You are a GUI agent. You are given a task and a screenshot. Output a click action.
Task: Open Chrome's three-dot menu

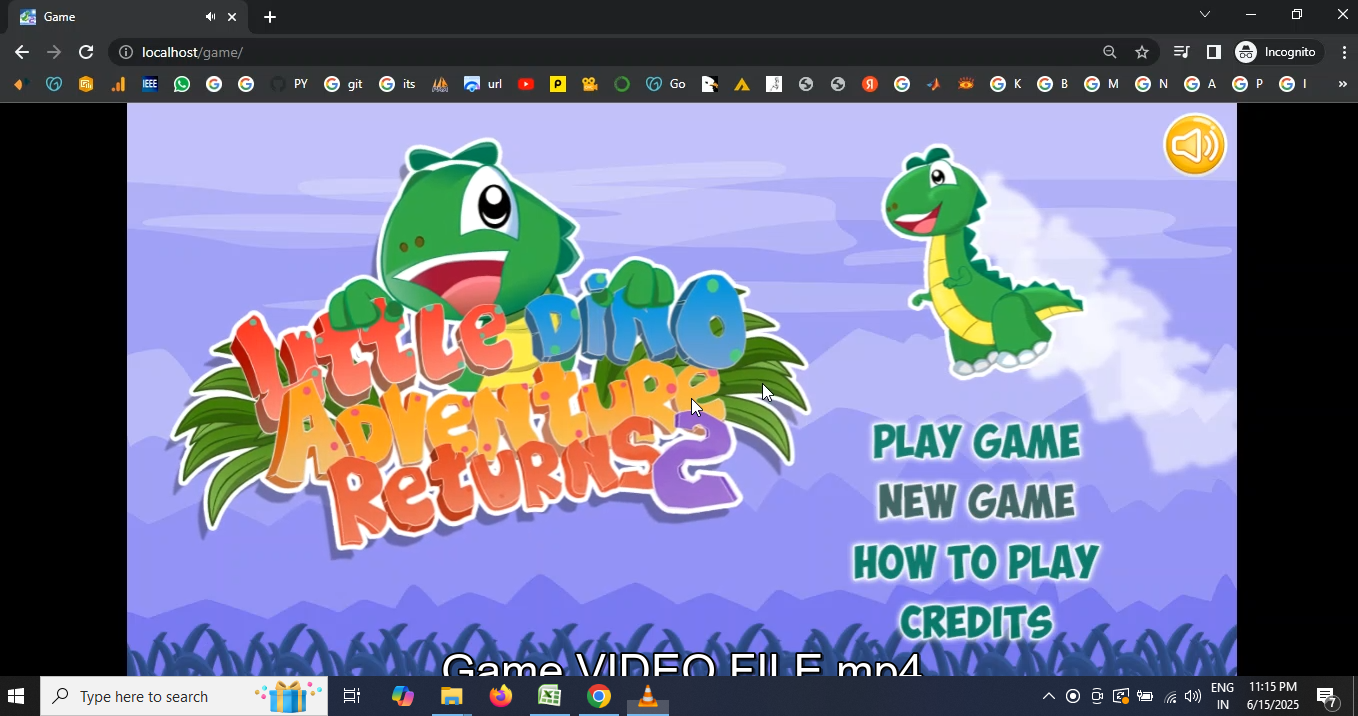pyautogui.click(x=1344, y=52)
